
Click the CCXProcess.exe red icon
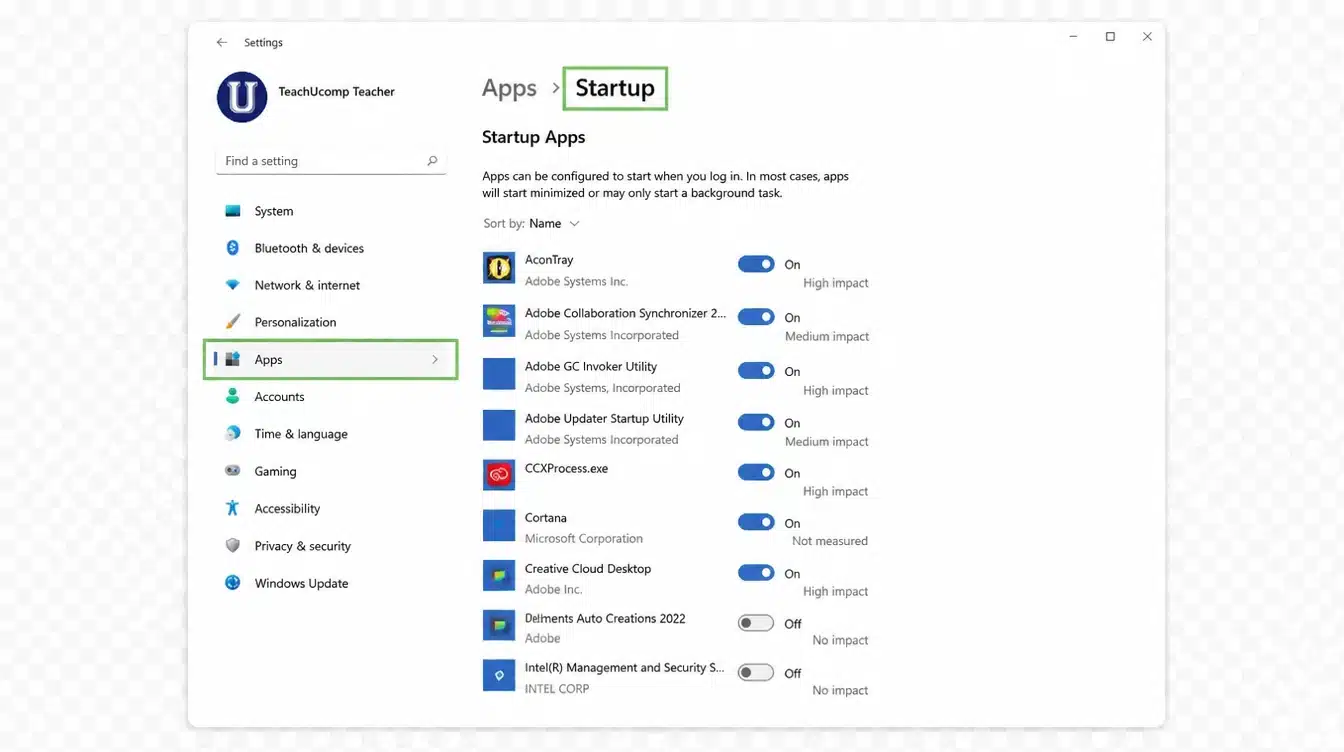pos(499,475)
